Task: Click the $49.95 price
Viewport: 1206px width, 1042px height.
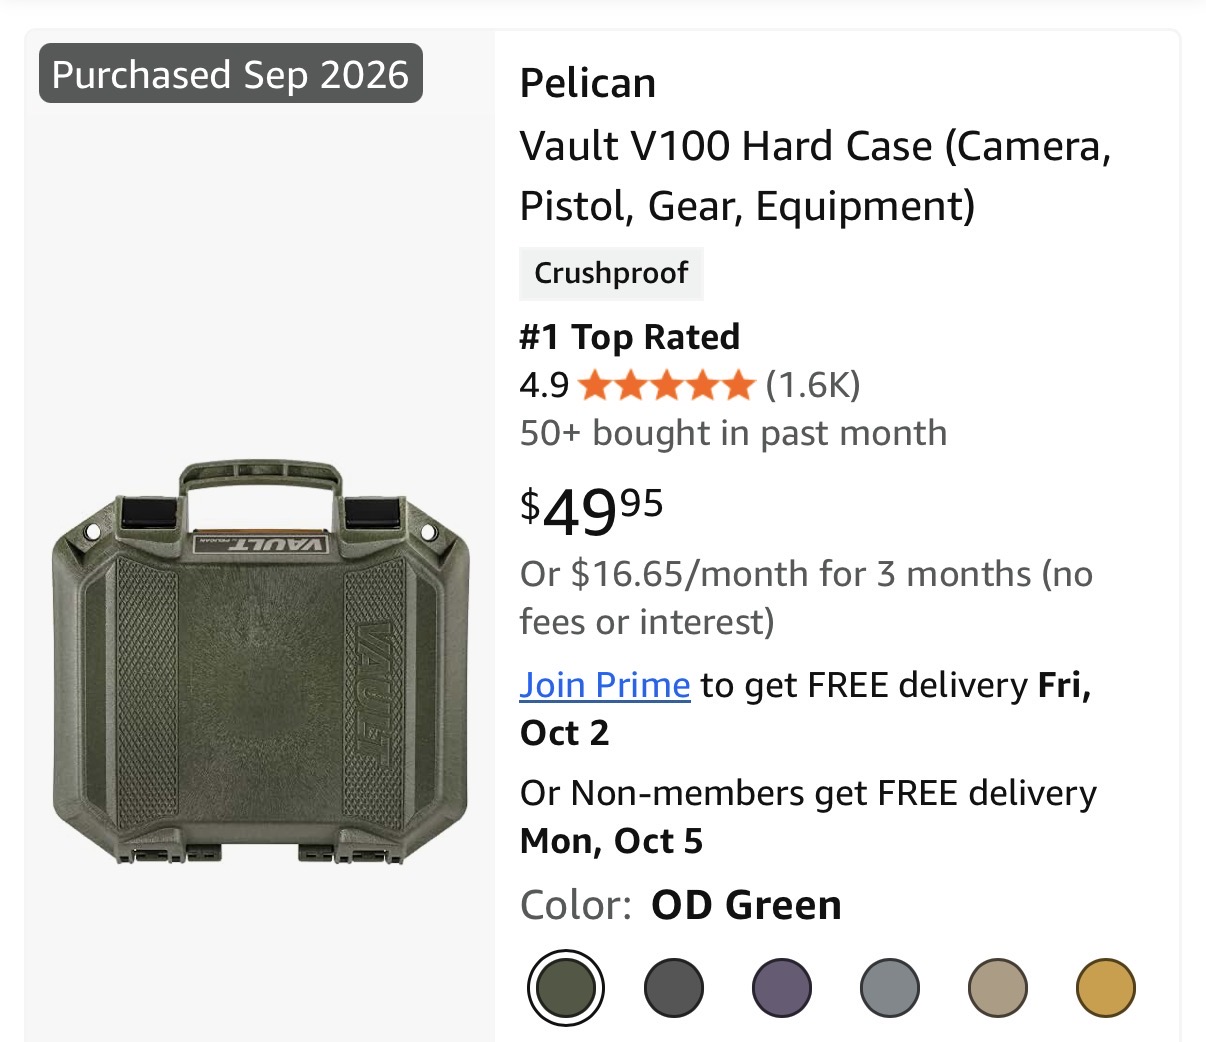Action: click(x=591, y=509)
